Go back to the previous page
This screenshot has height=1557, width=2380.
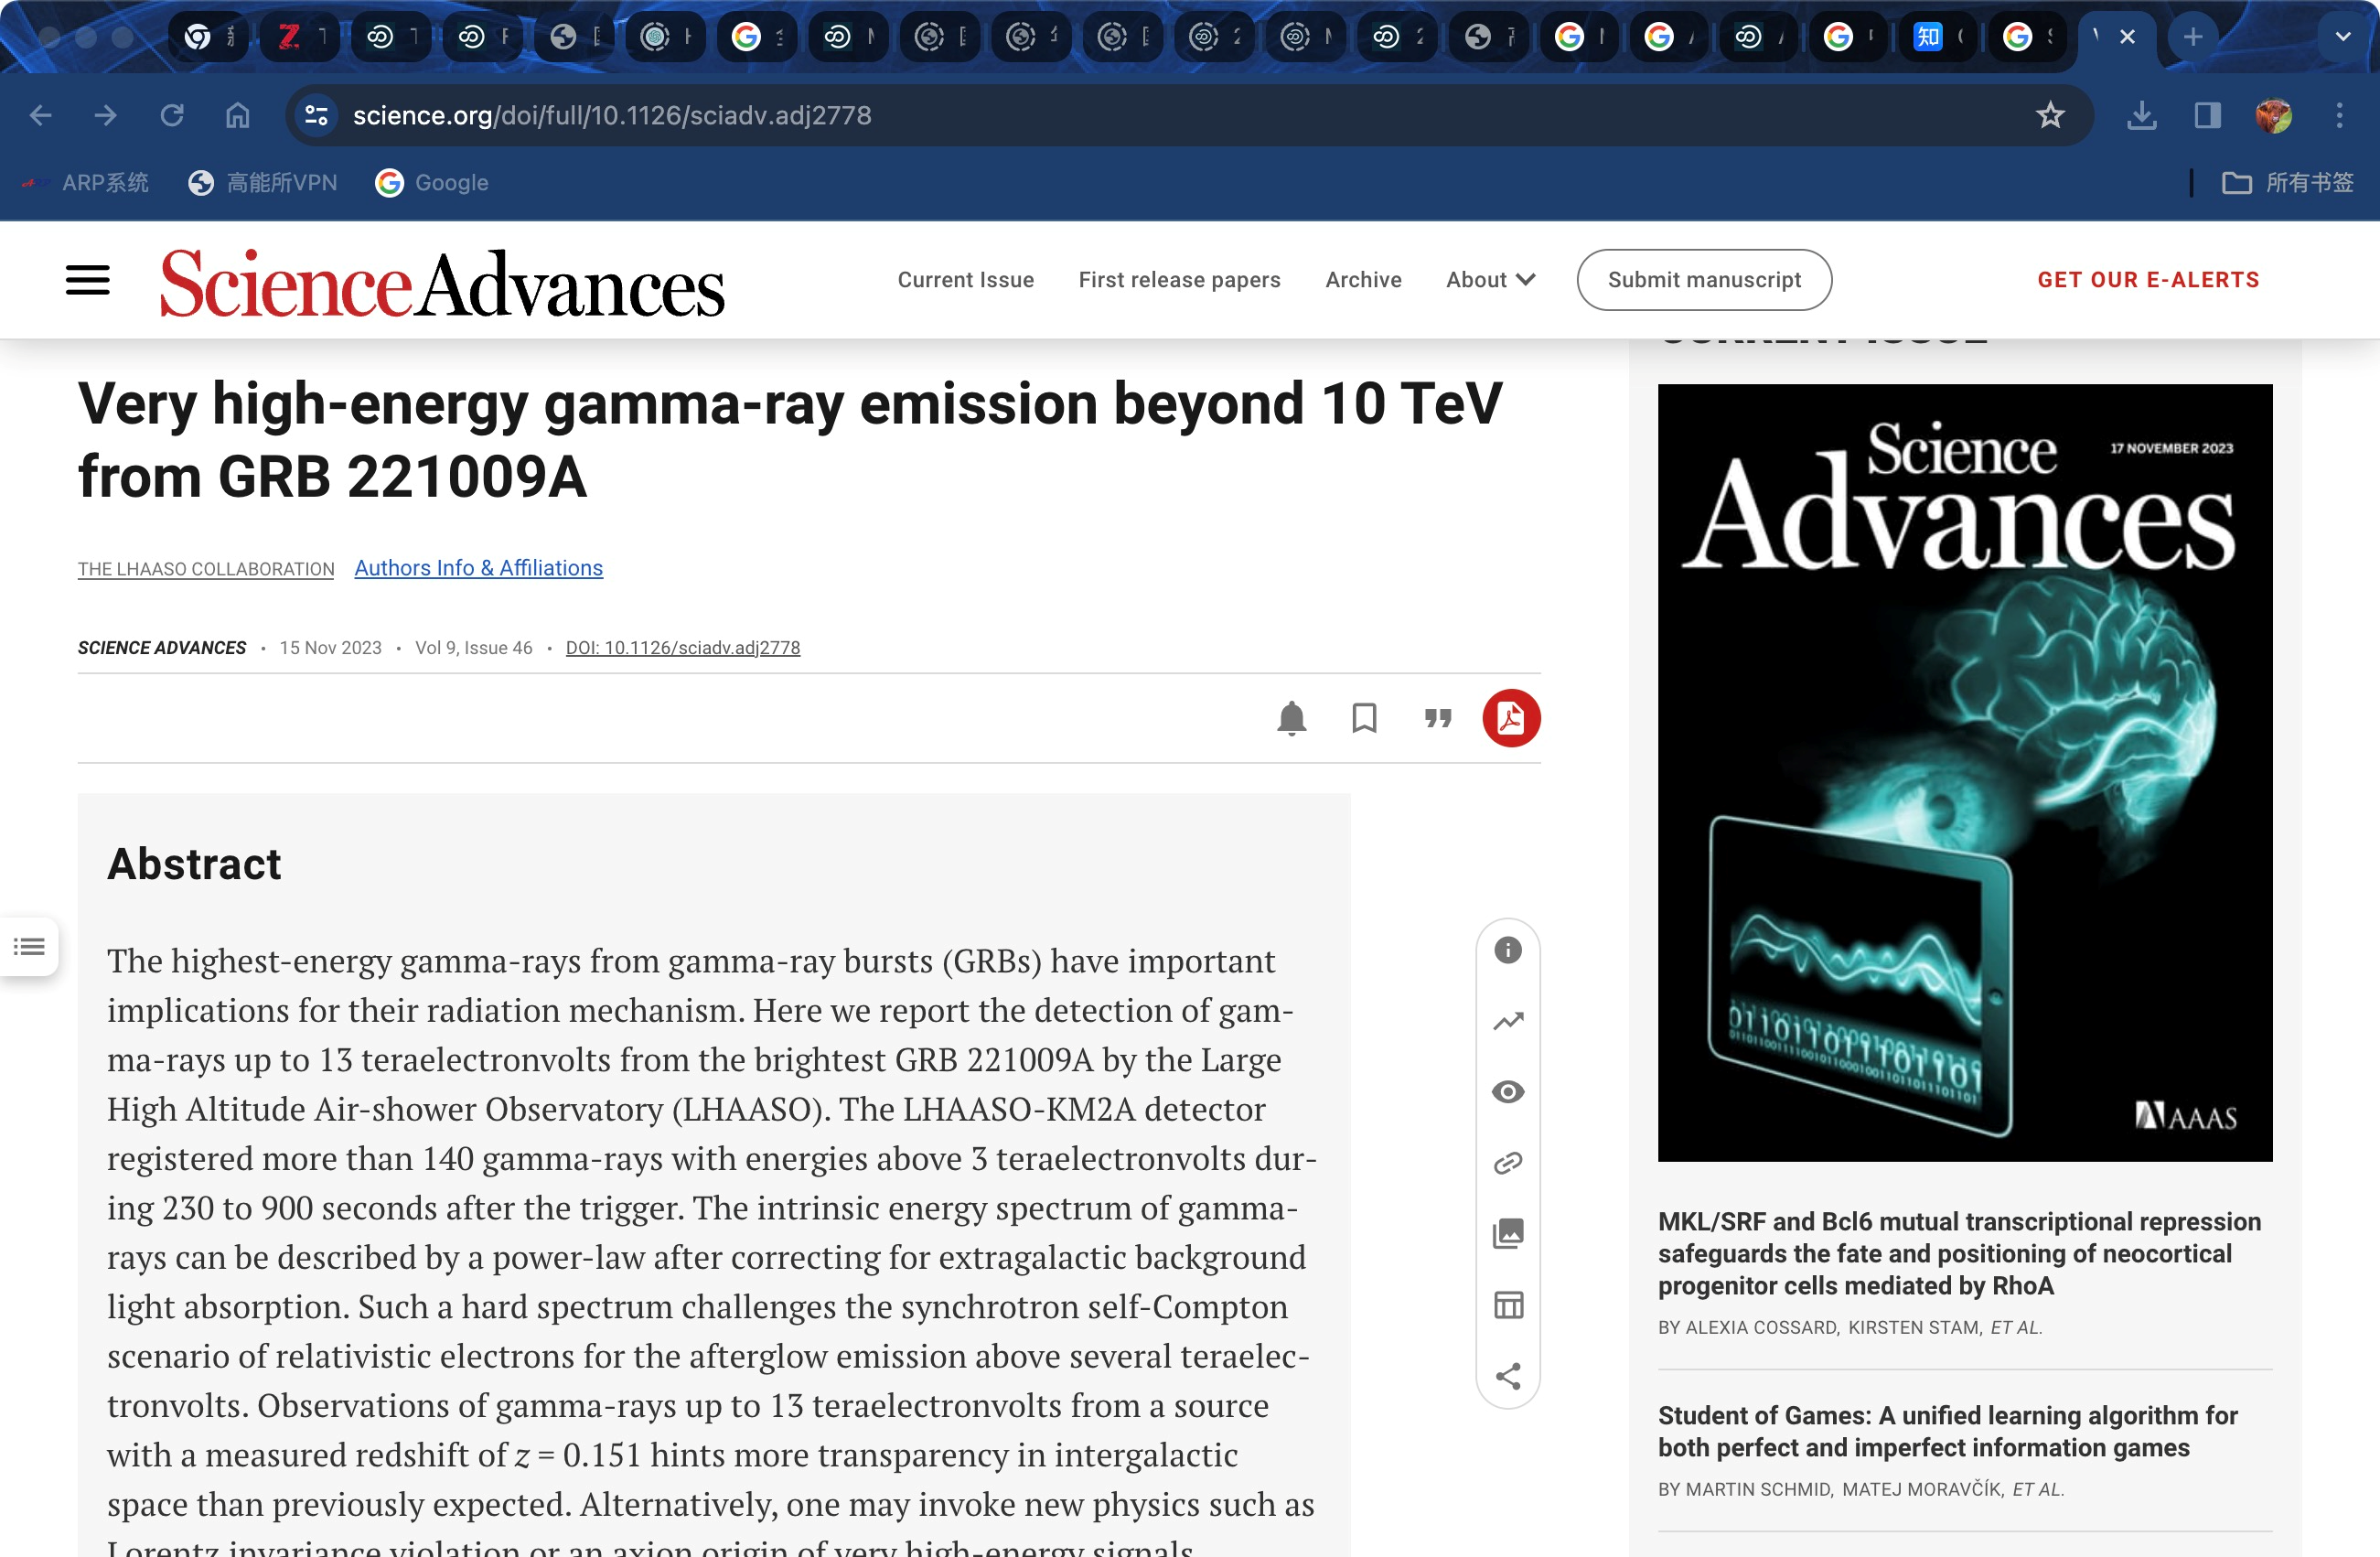point(40,116)
